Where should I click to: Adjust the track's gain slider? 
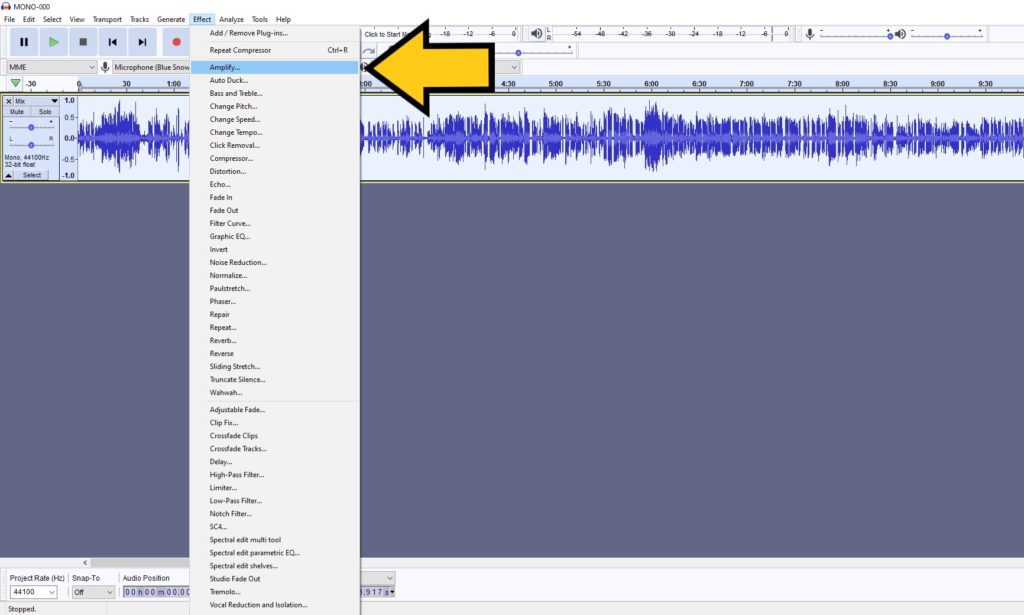click(x=31, y=126)
